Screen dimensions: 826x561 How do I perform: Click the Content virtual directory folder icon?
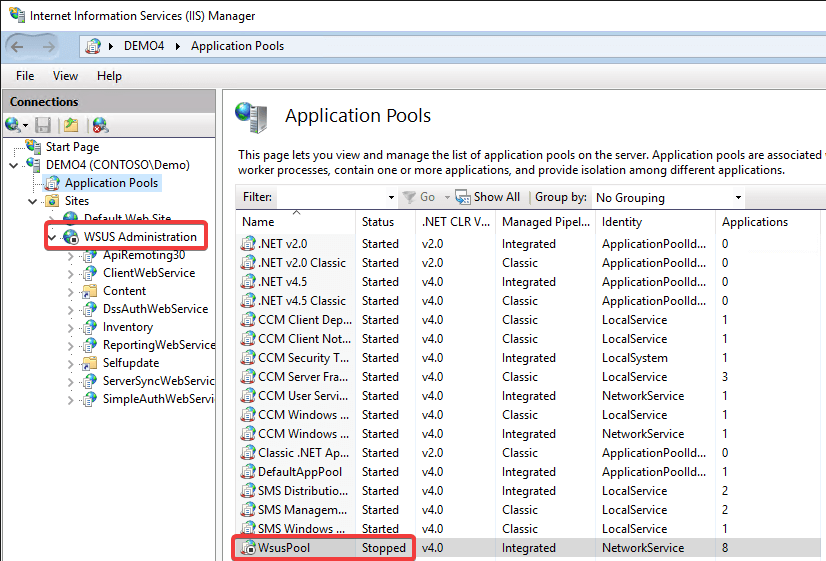pyautogui.click(x=90, y=291)
